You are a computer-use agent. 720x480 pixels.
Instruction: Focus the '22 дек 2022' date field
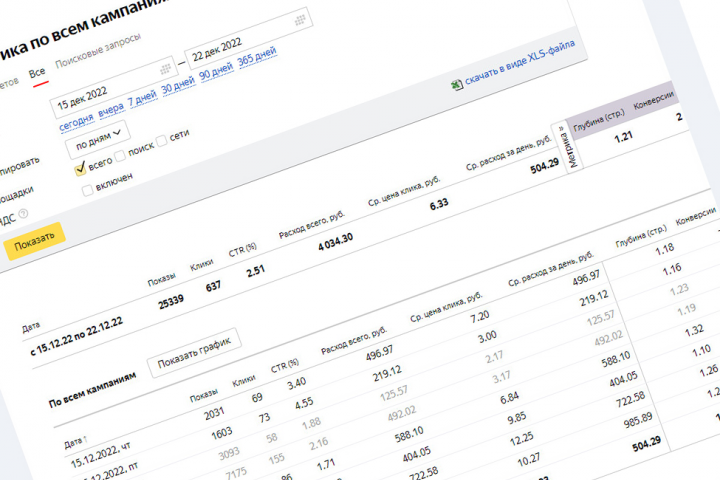(248, 37)
